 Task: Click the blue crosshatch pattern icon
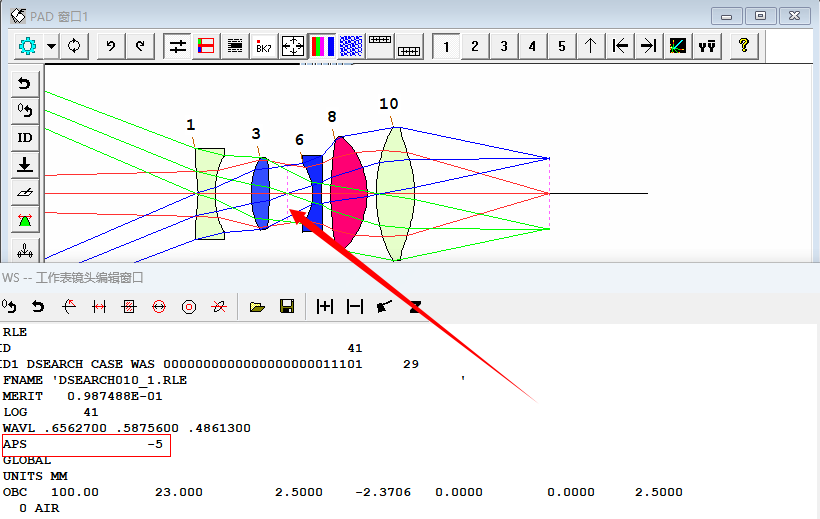click(x=351, y=46)
